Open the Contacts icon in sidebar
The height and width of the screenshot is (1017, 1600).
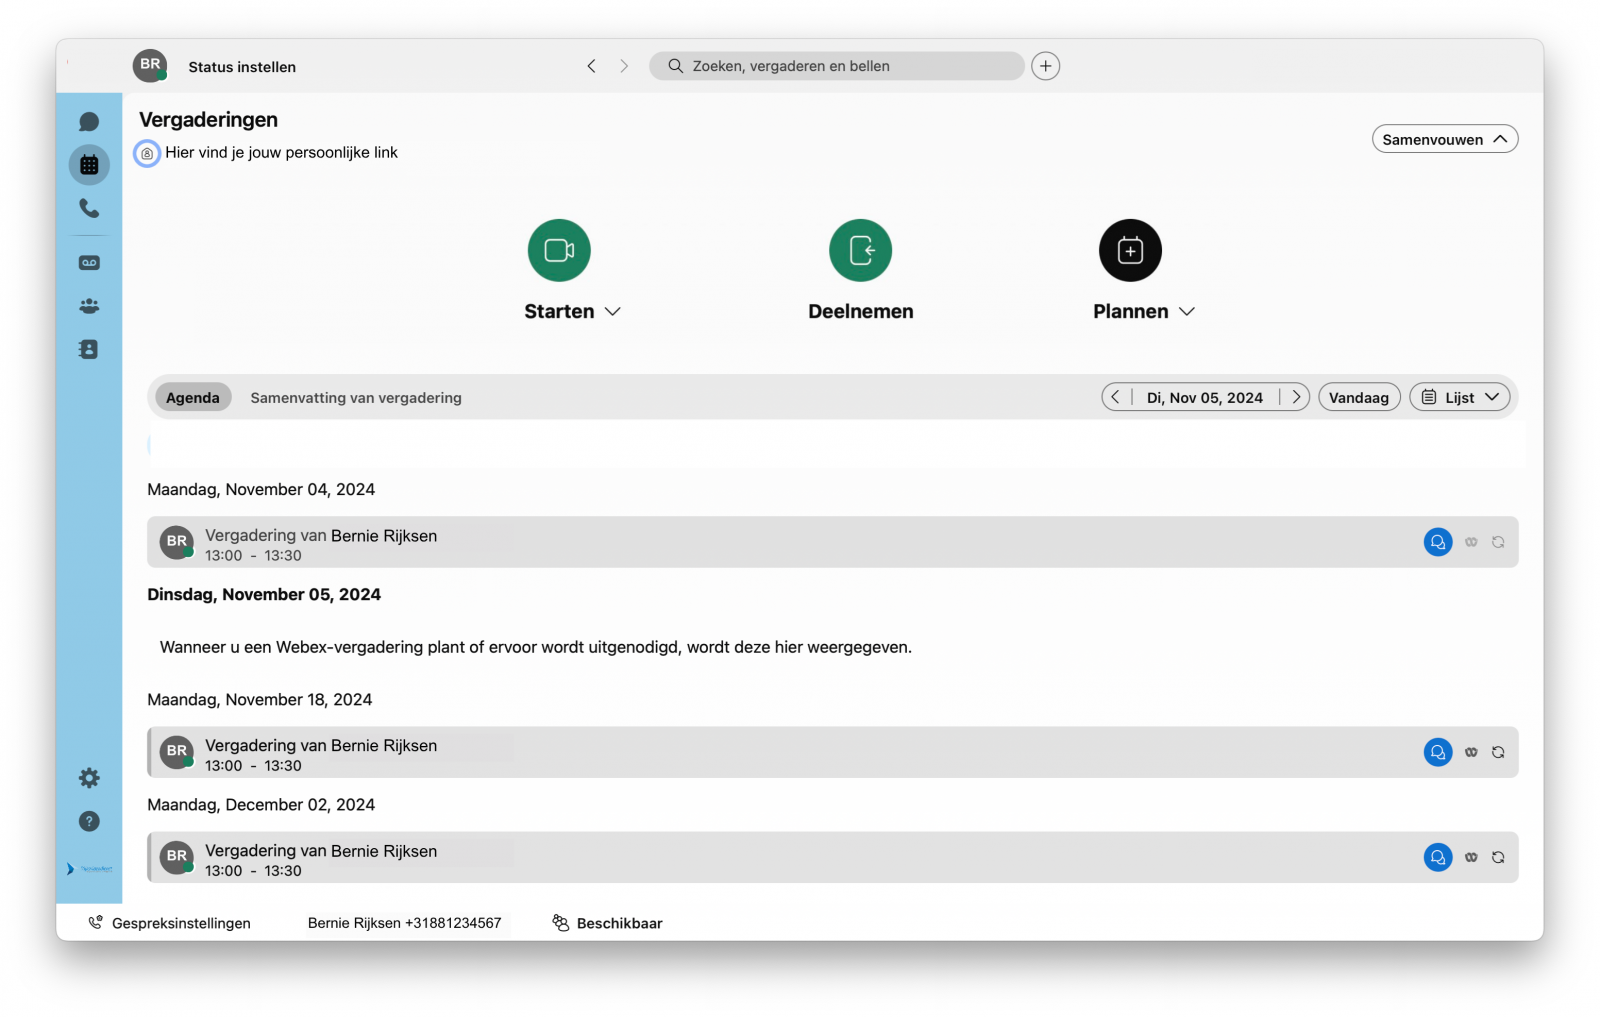pyautogui.click(x=89, y=349)
